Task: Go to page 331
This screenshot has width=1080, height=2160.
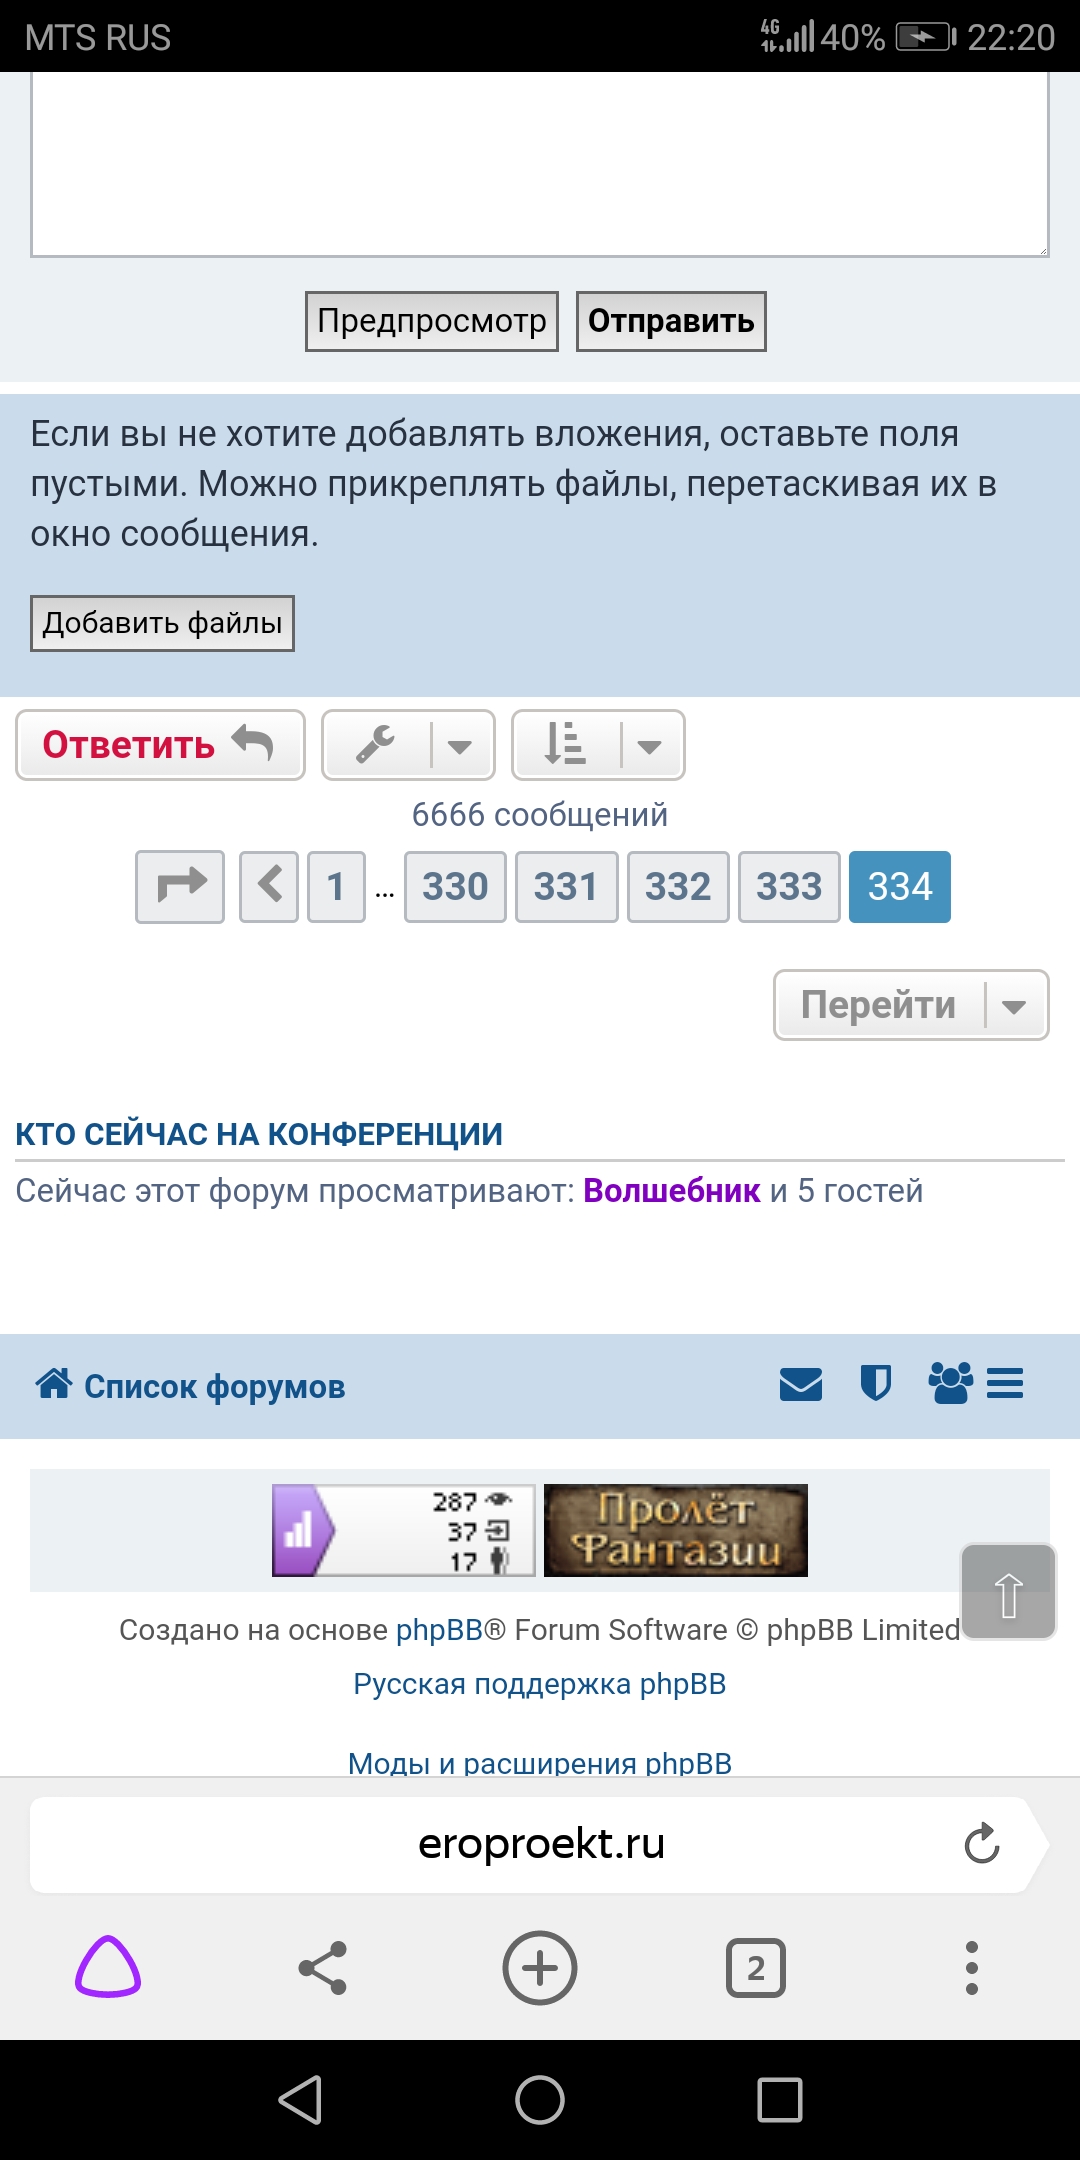Action: click(x=566, y=887)
